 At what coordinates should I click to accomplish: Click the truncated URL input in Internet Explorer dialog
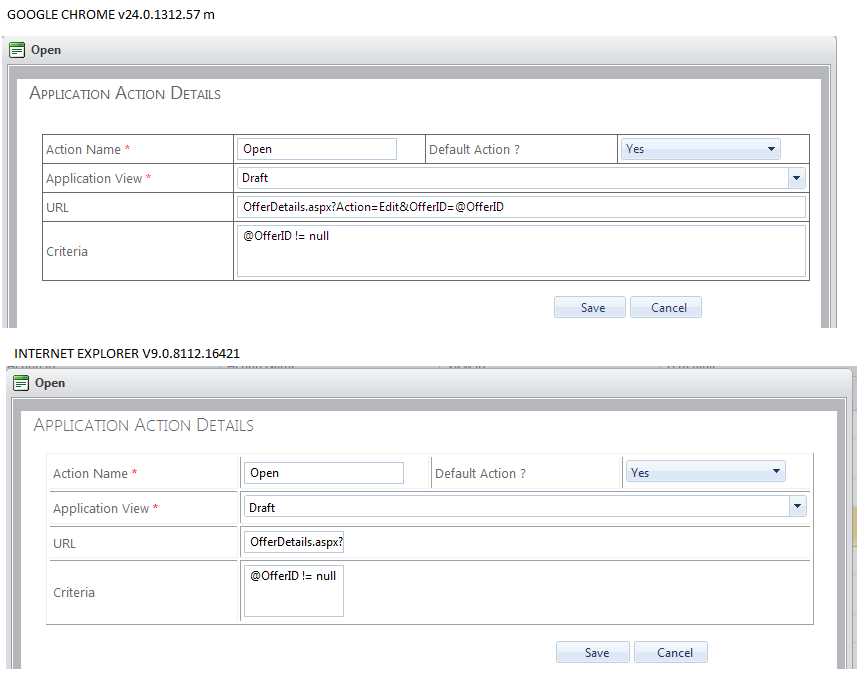(294, 542)
